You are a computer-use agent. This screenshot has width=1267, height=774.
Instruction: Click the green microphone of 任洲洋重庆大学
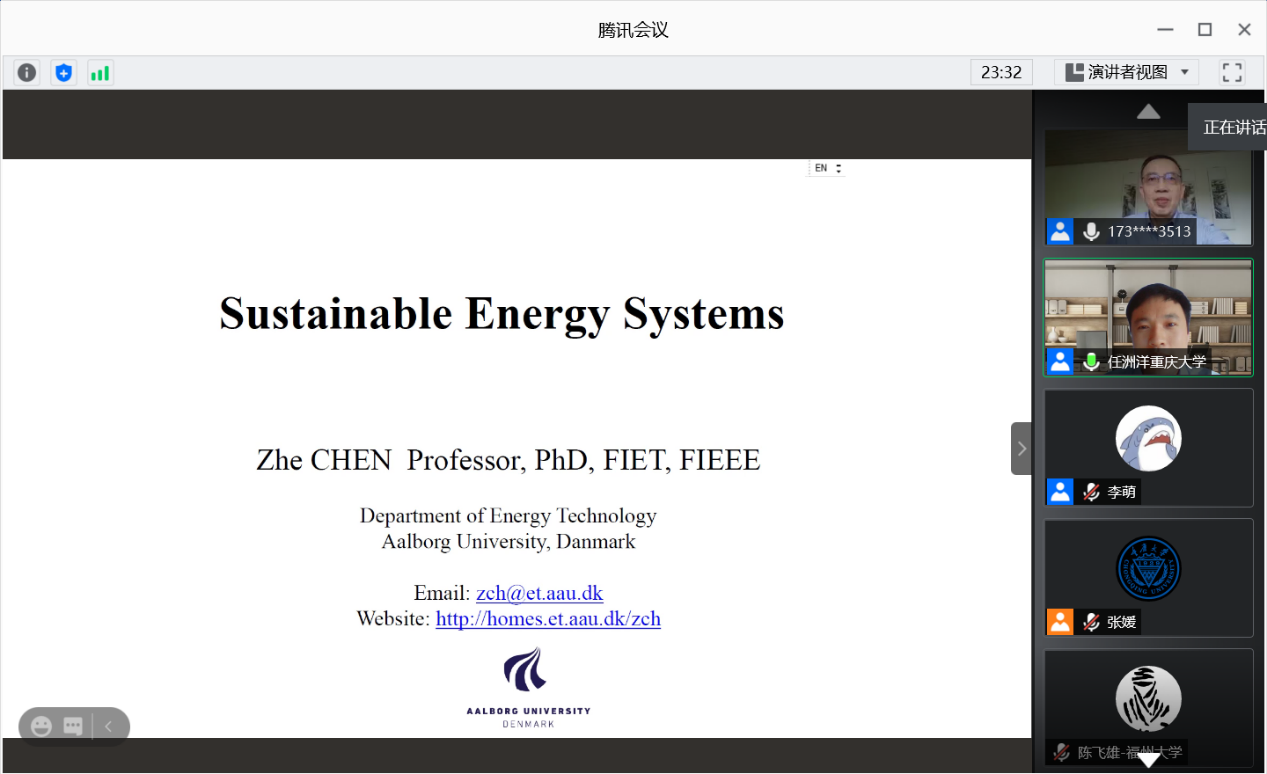click(1091, 361)
